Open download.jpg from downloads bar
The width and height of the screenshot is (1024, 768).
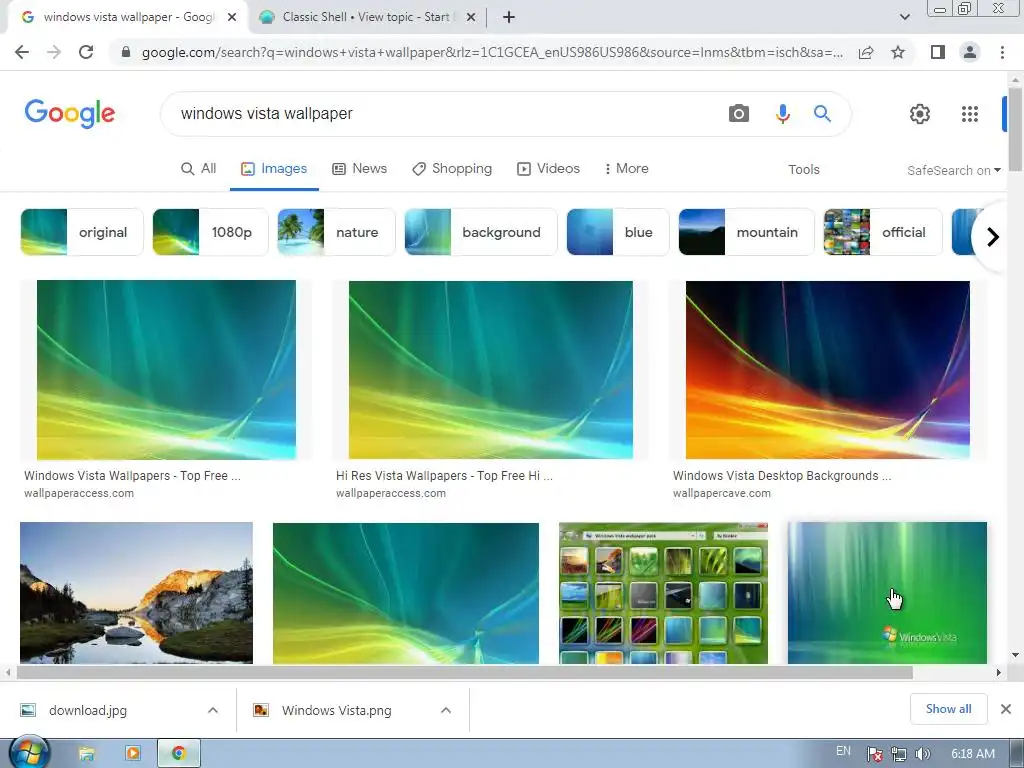[88, 710]
